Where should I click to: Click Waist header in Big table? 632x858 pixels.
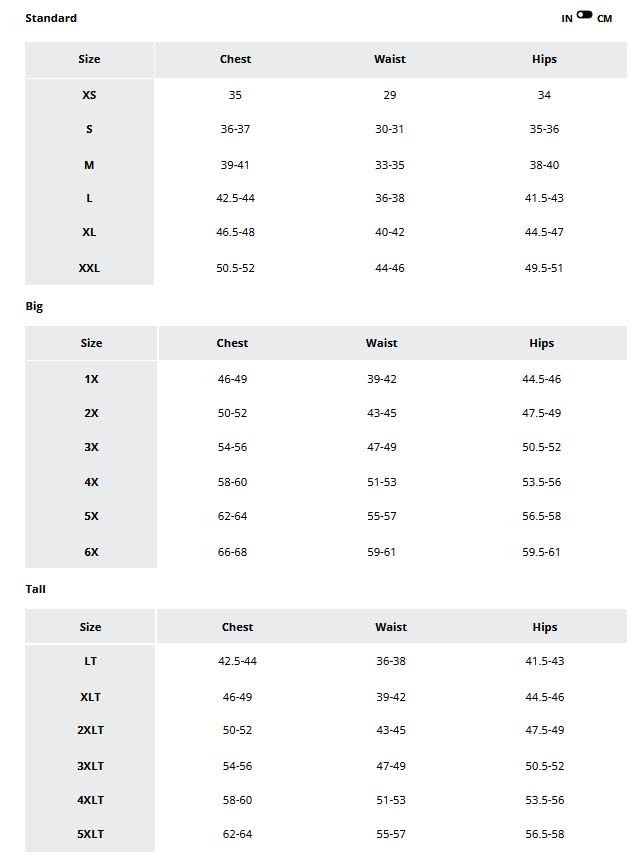[381, 343]
